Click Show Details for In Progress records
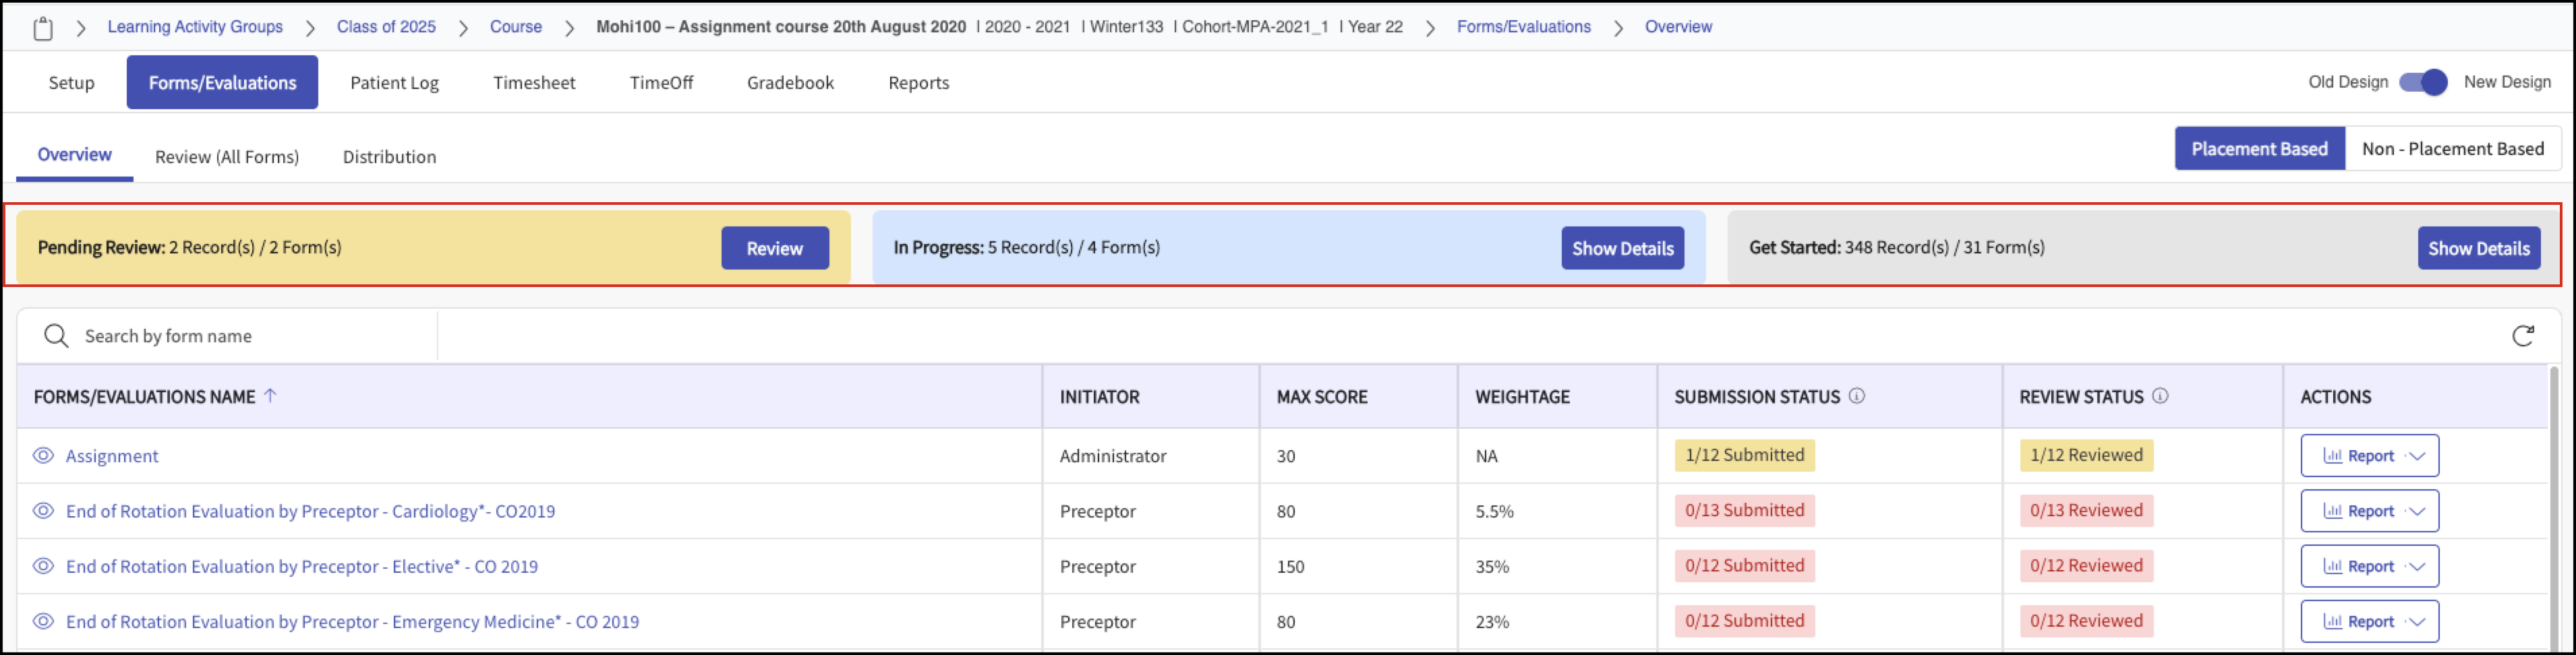 coord(1622,248)
